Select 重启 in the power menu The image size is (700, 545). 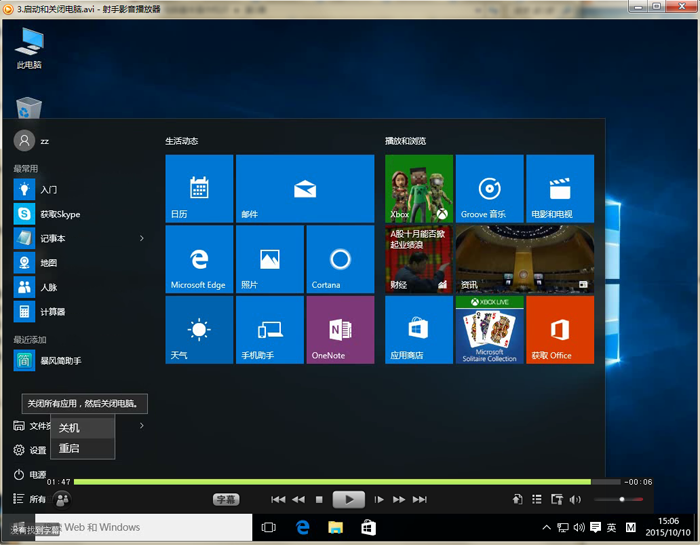(83, 448)
